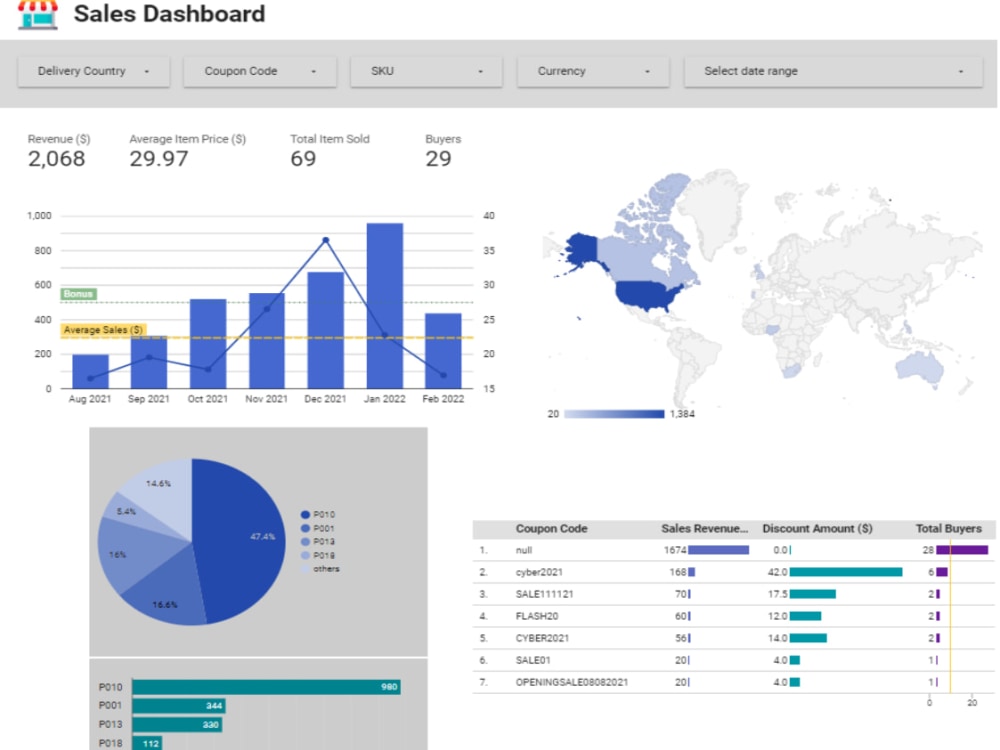This screenshot has height=750, width=1000.
Task: Click the P018 legend entry
Action: (x=318, y=555)
